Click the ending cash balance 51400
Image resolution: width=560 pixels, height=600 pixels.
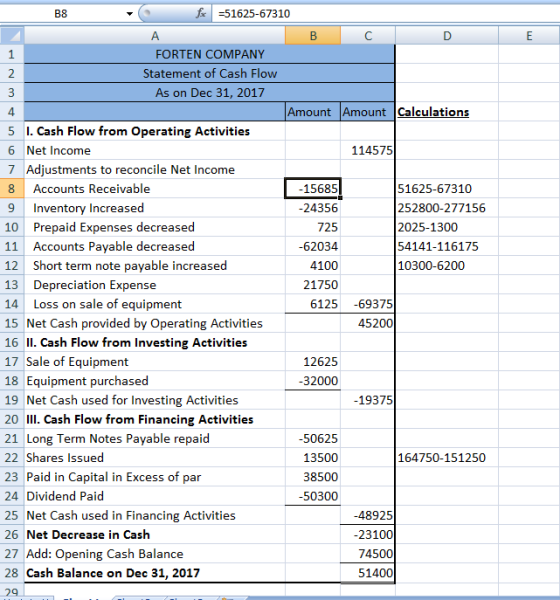[376, 573]
